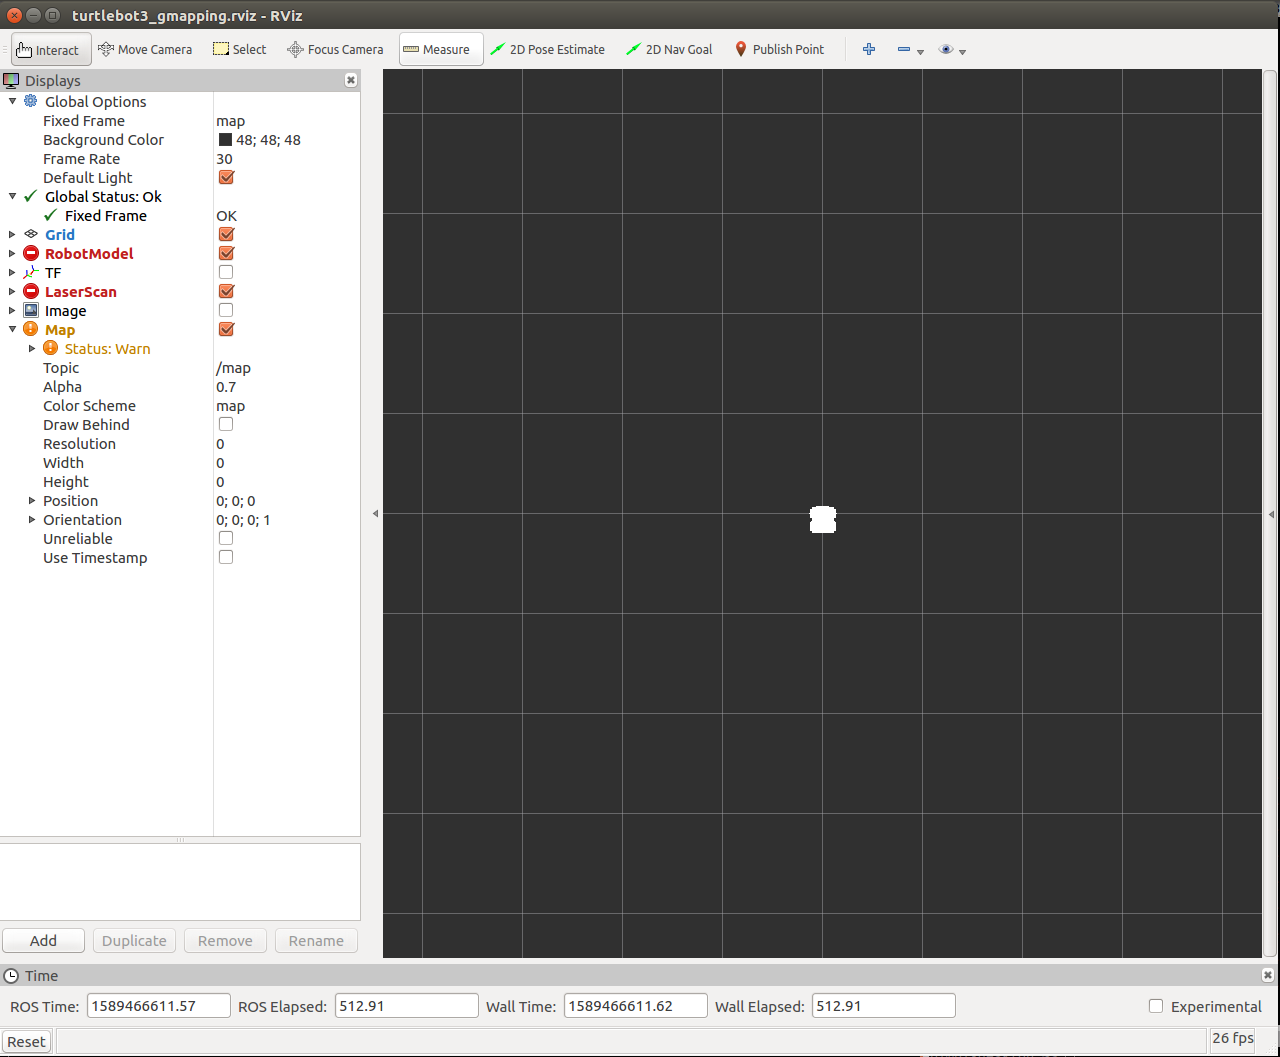Click the Add display button
This screenshot has width=1280, height=1057.
coord(43,940)
